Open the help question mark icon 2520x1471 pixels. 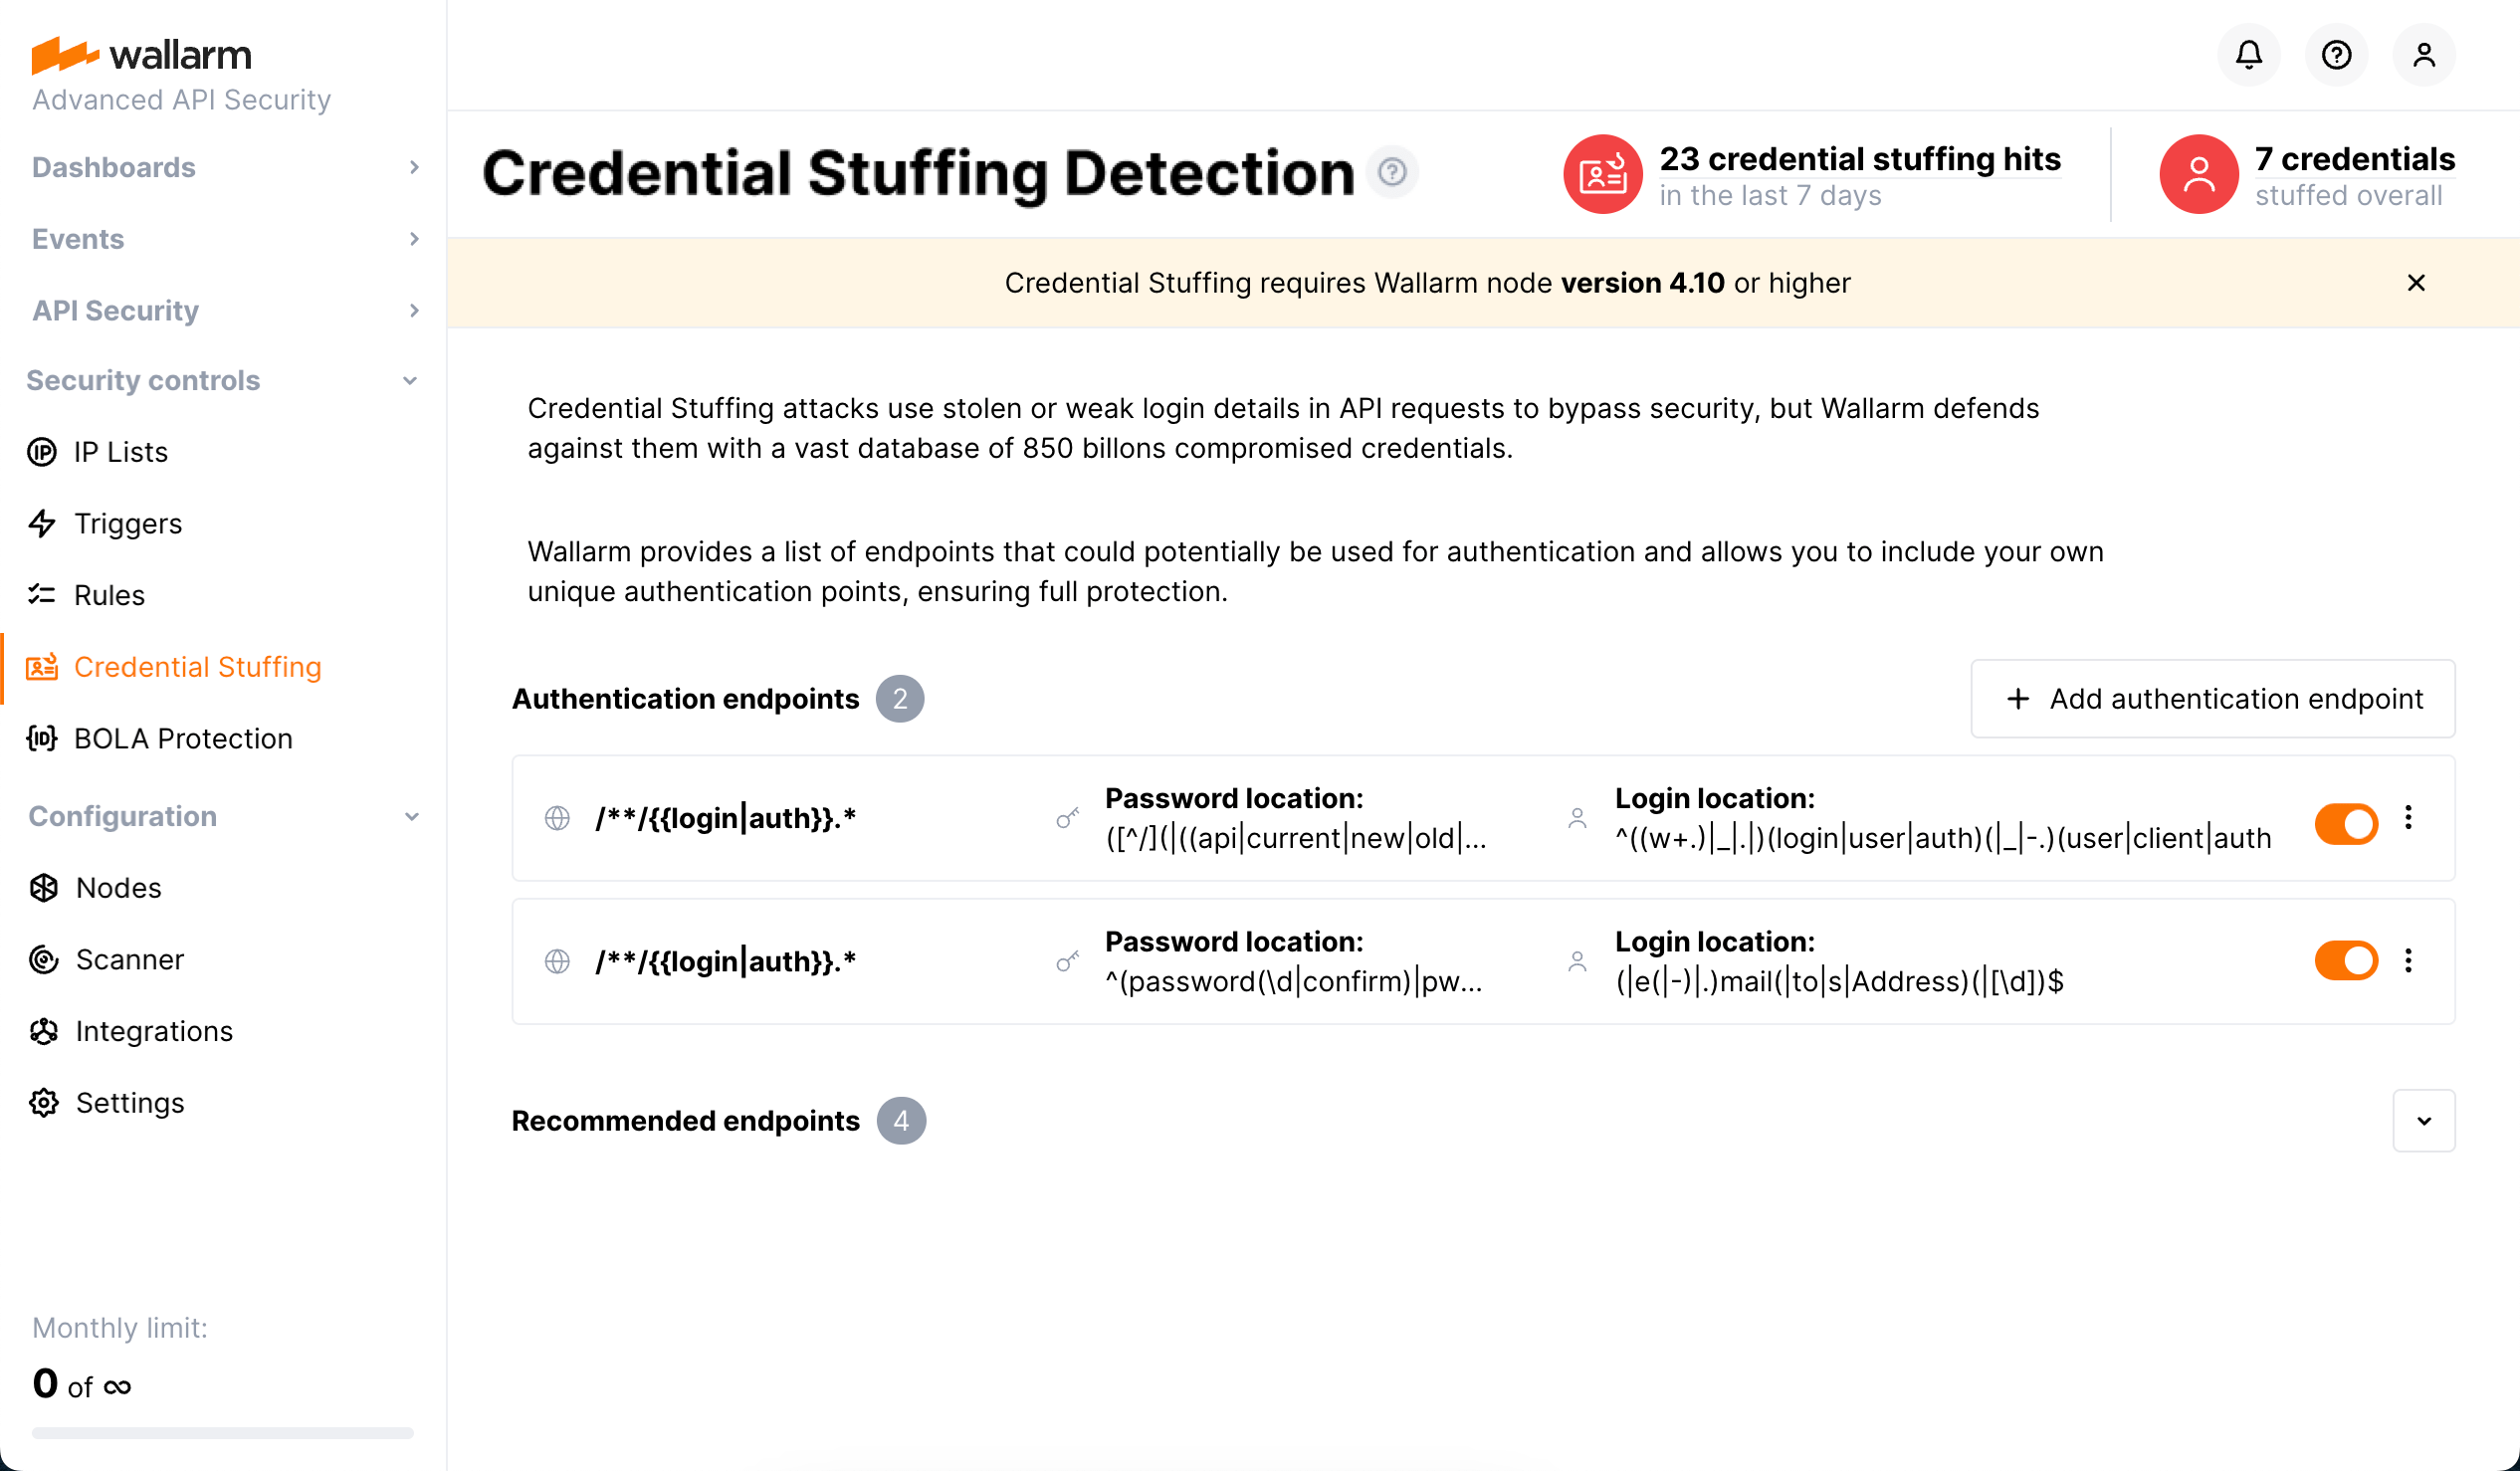(x=2336, y=55)
